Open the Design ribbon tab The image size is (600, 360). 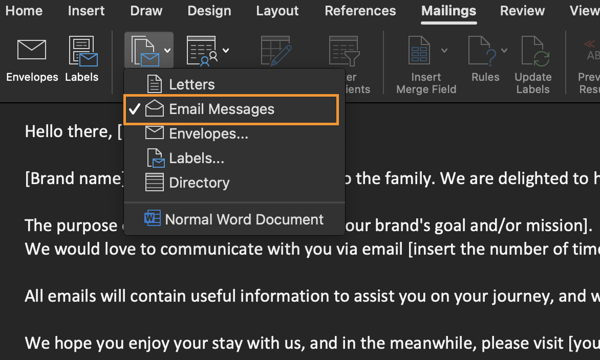[x=209, y=11]
